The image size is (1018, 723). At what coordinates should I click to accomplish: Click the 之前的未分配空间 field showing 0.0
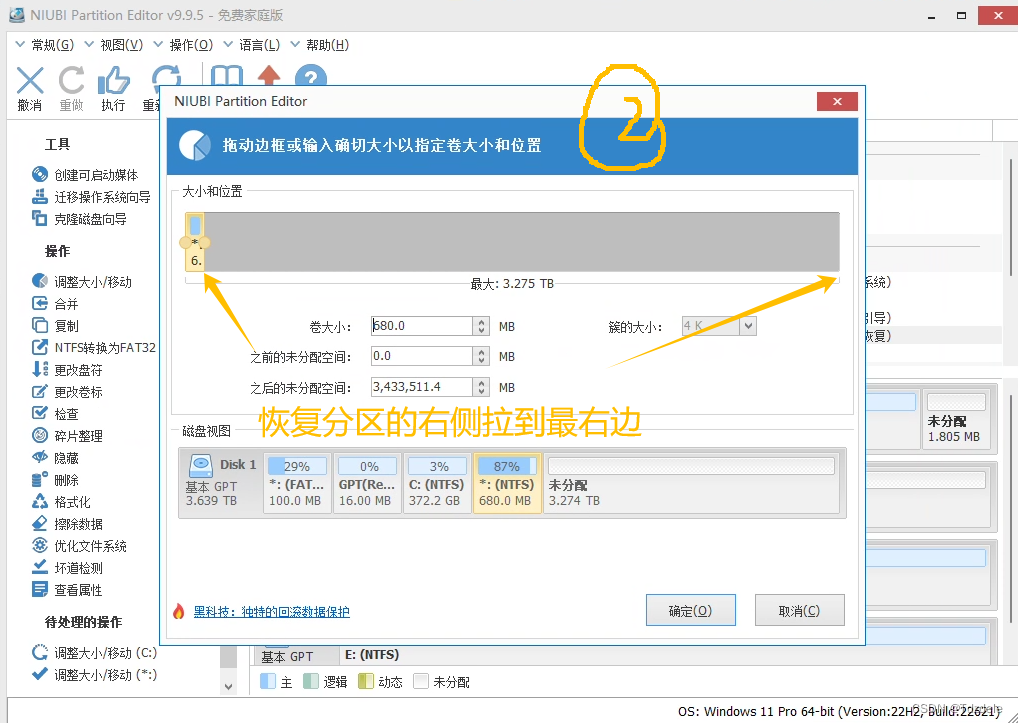click(x=422, y=356)
